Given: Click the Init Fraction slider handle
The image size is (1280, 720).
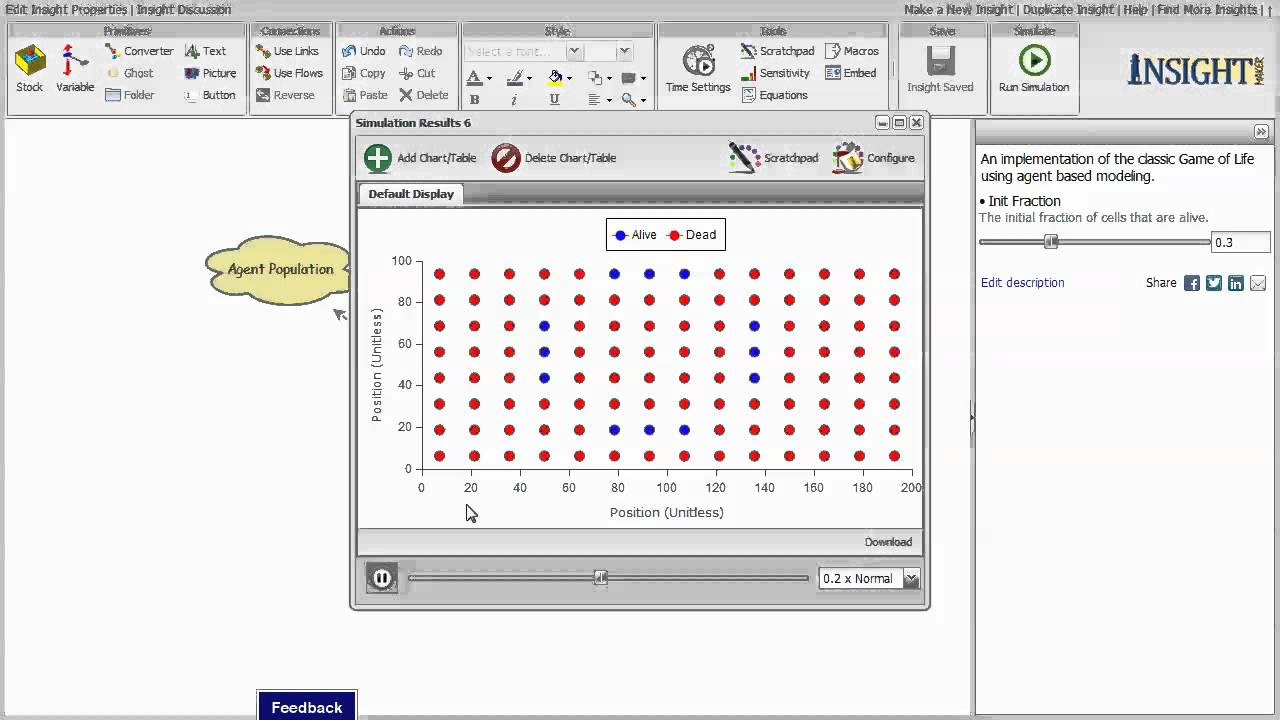Looking at the screenshot, I should 1050,242.
